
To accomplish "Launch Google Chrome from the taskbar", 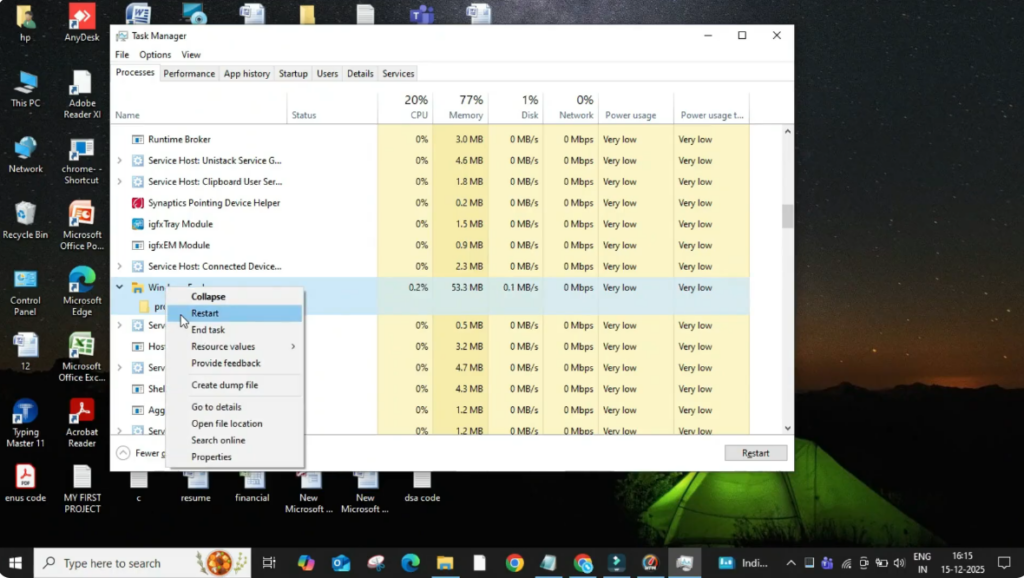I will 513,562.
